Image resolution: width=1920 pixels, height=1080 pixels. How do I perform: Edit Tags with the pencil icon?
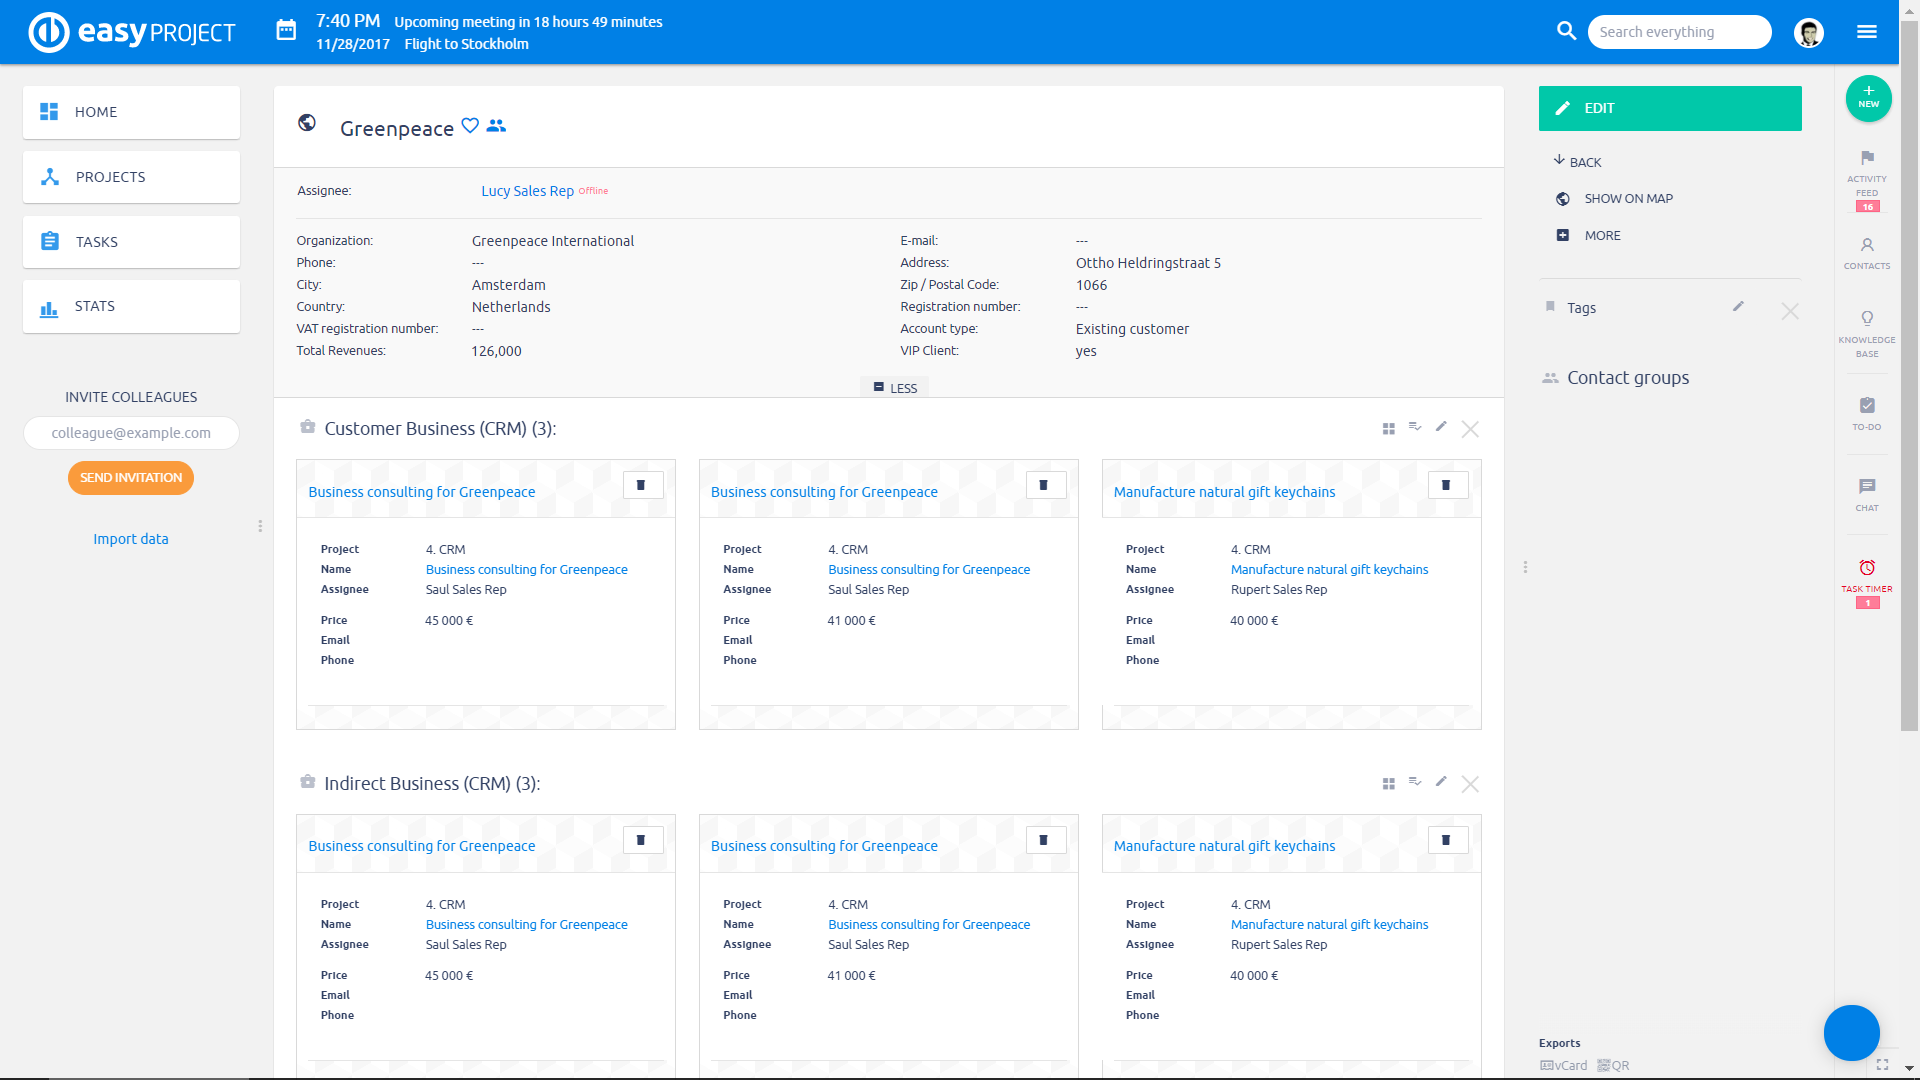click(x=1738, y=307)
